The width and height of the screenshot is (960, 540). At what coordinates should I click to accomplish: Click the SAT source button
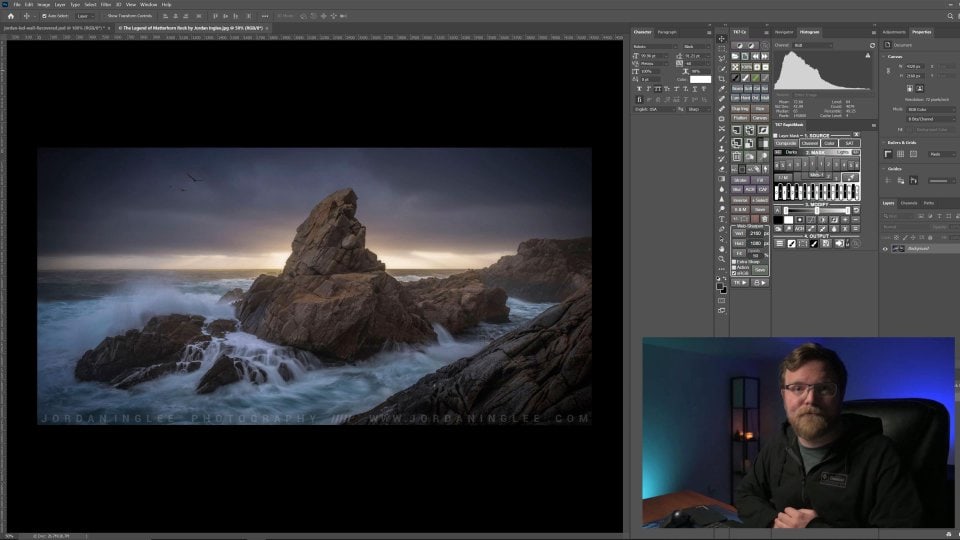849,143
